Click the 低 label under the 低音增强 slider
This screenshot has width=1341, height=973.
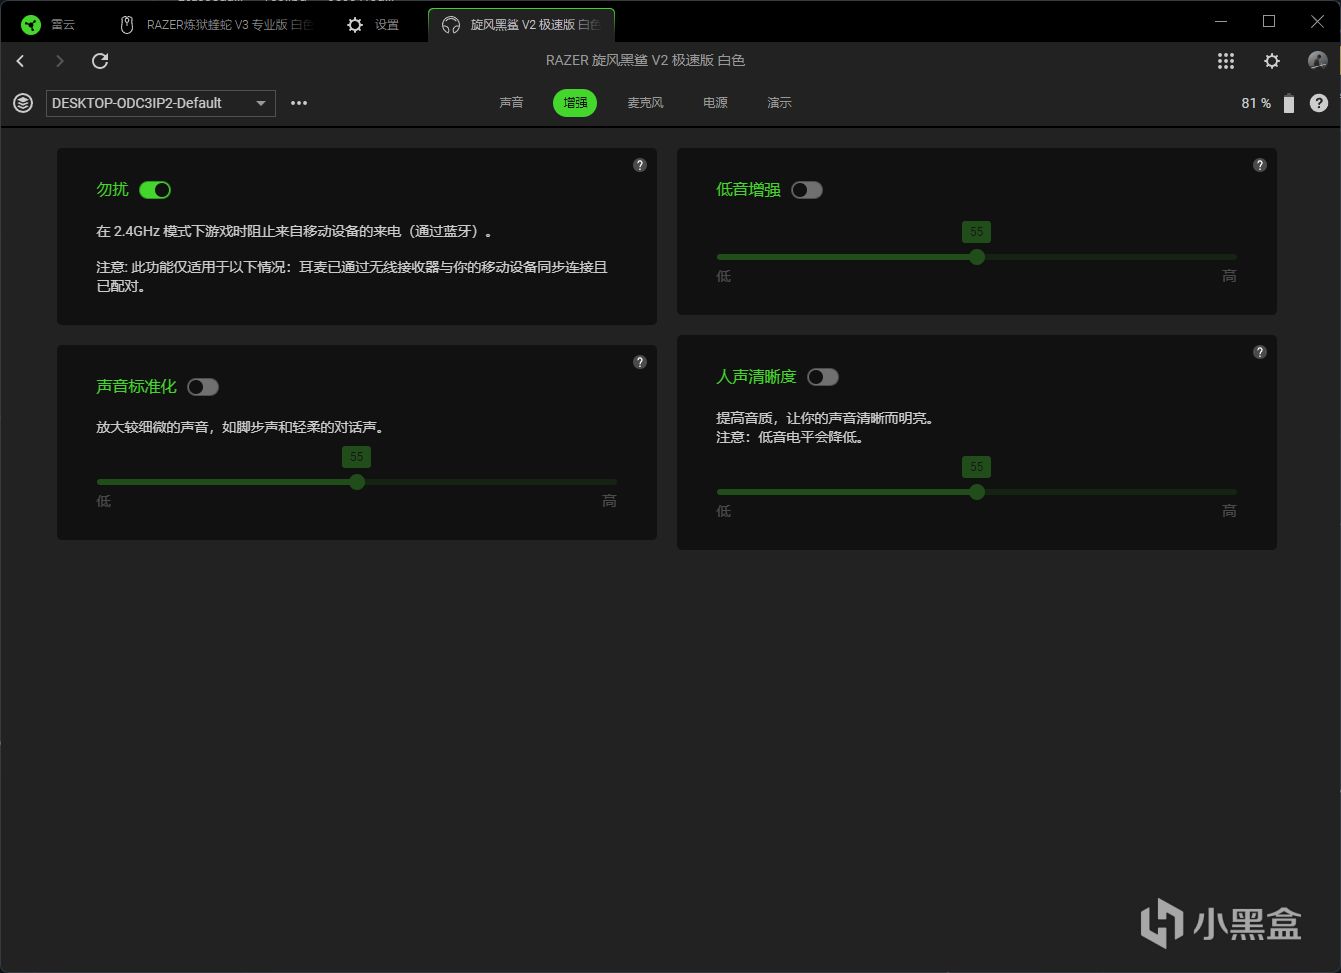pos(724,276)
